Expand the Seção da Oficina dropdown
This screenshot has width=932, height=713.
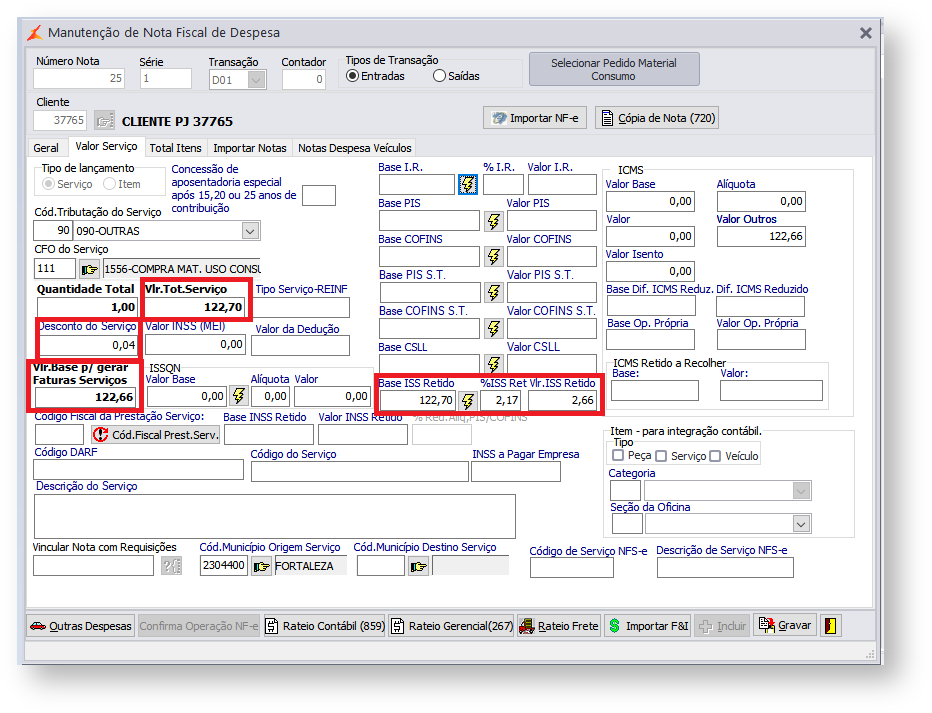pos(801,524)
